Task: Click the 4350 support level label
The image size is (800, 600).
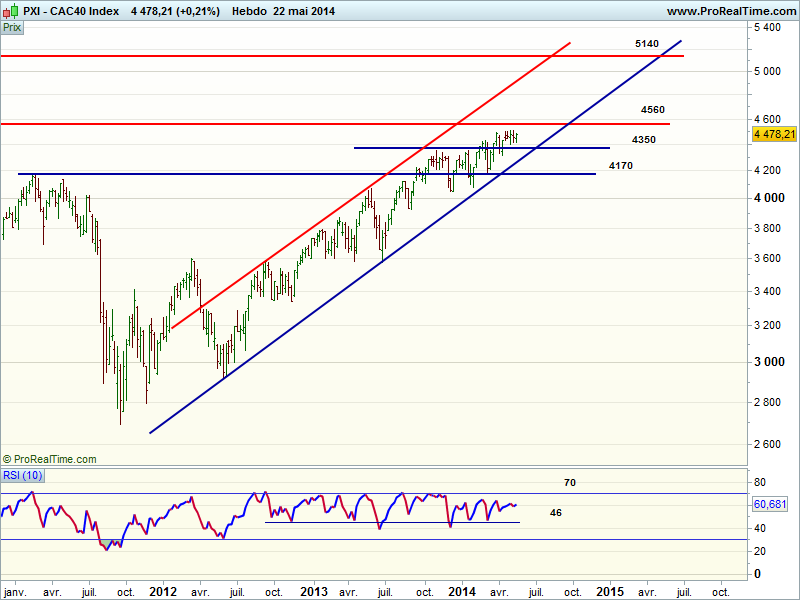Action: pyautogui.click(x=644, y=140)
